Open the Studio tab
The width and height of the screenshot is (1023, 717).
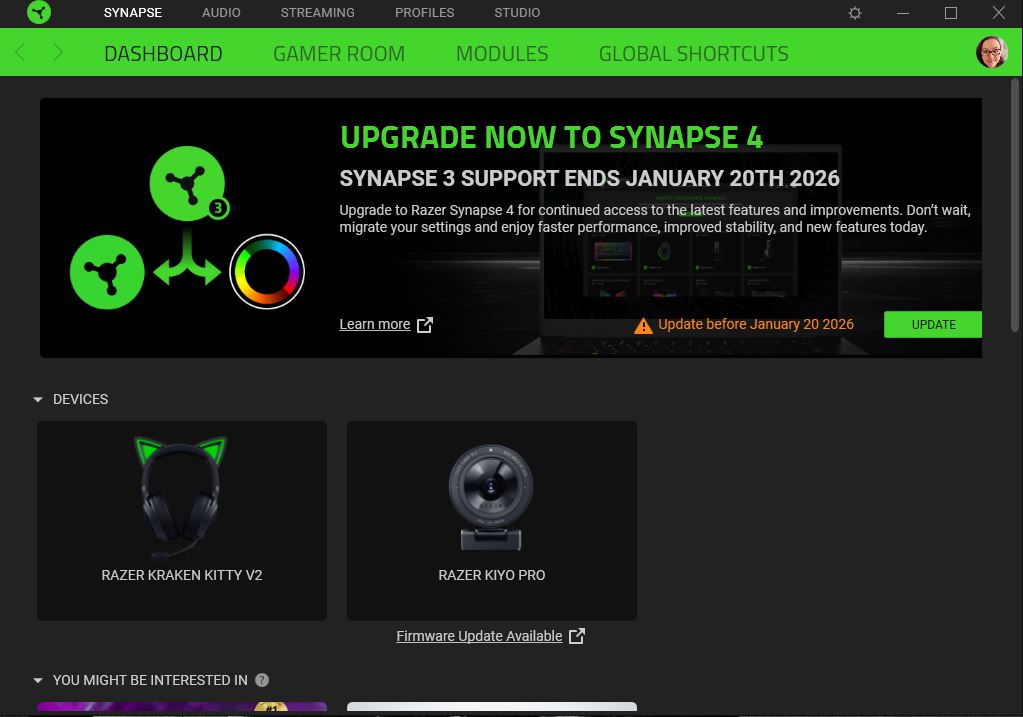[x=517, y=12]
